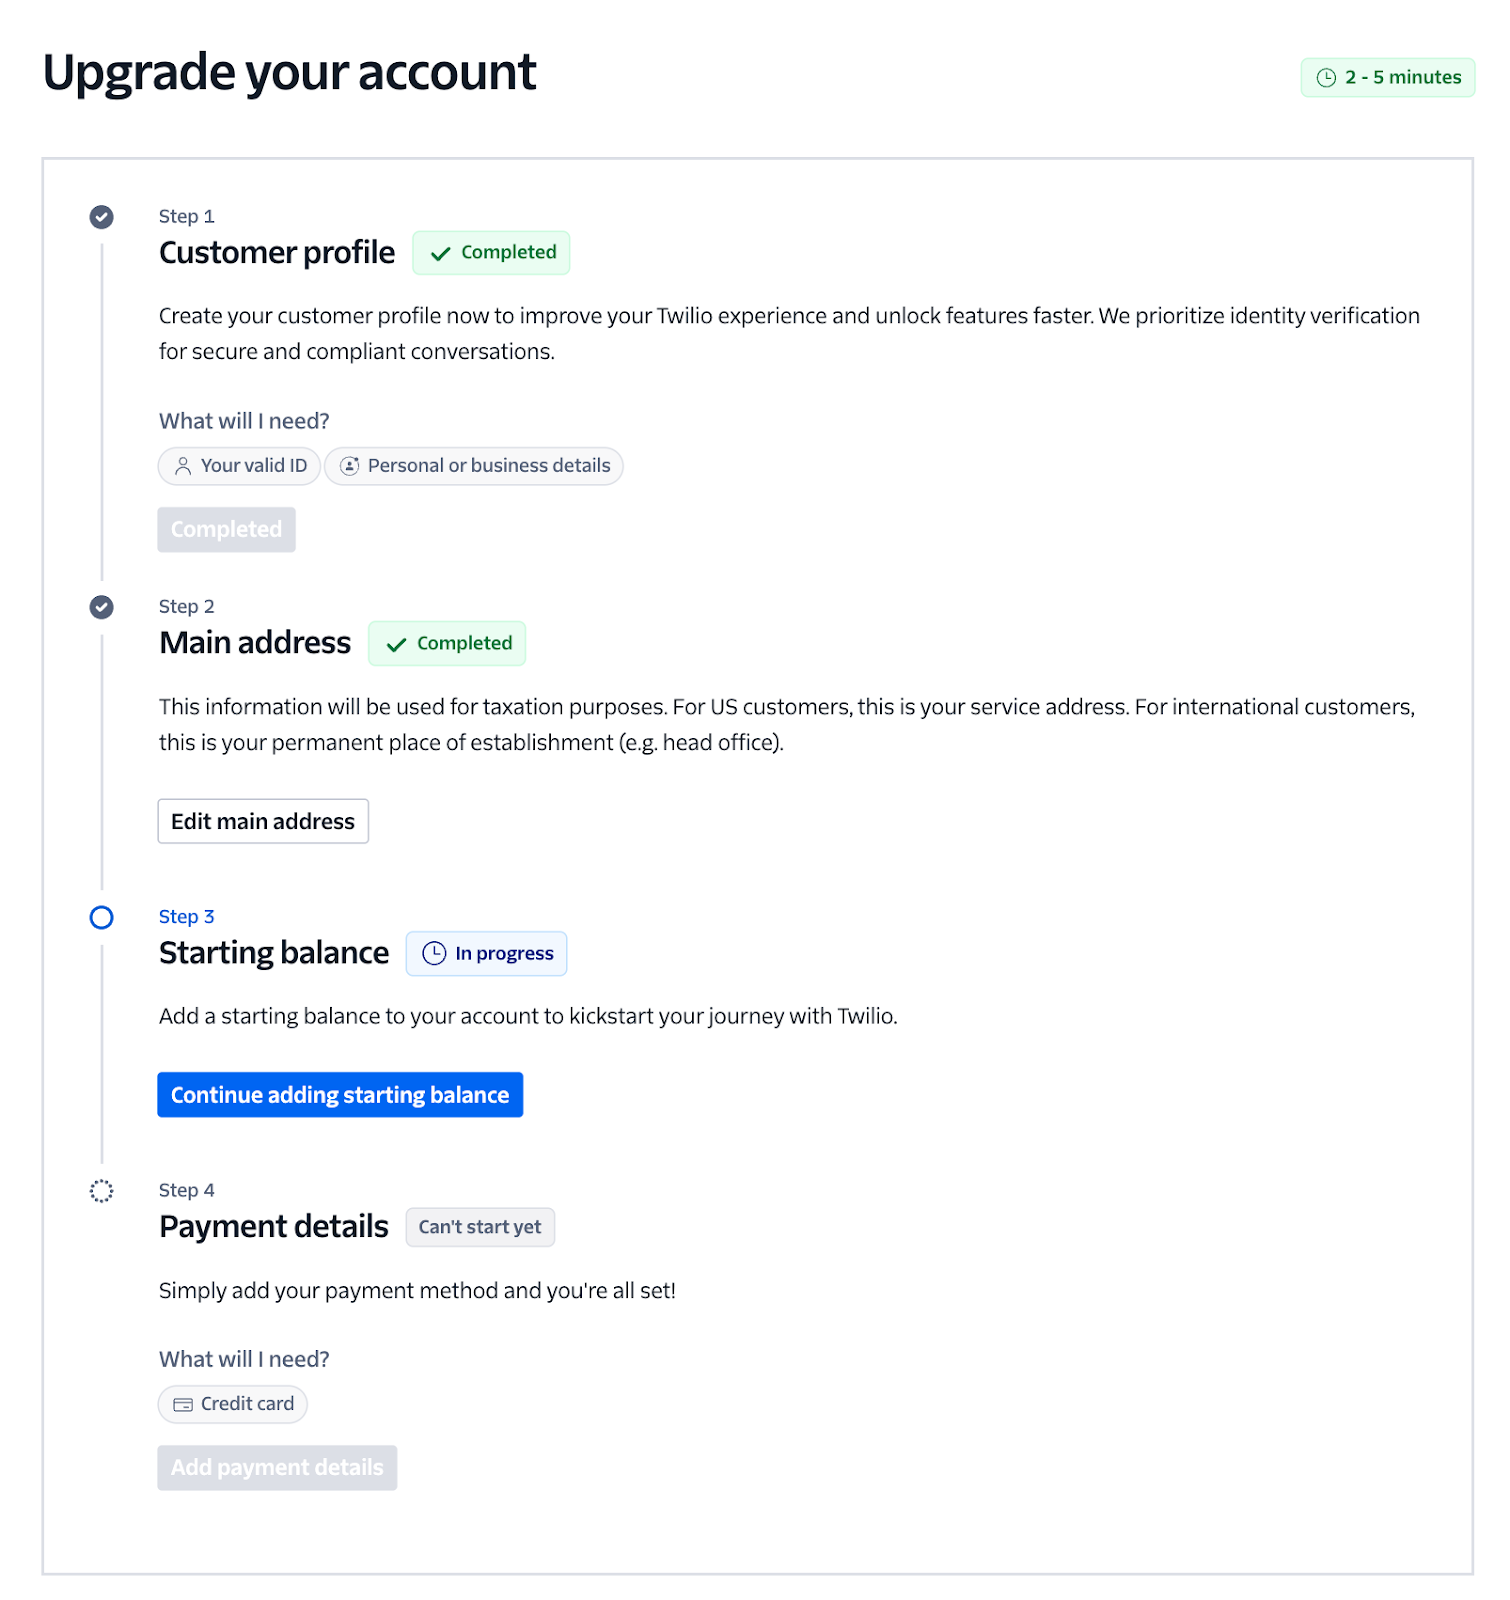The height and width of the screenshot is (1600, 1510).
Task: Click the person icon in Your valid ID
Action: point(183,466)
